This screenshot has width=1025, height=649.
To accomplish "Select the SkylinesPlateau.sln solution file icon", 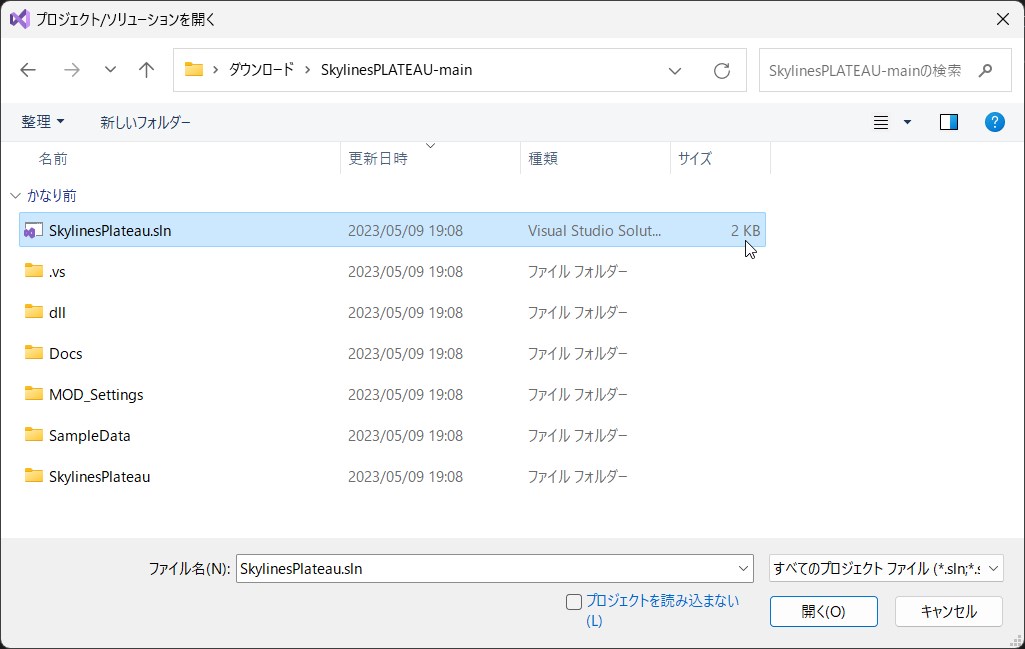I will click(34, 230).
